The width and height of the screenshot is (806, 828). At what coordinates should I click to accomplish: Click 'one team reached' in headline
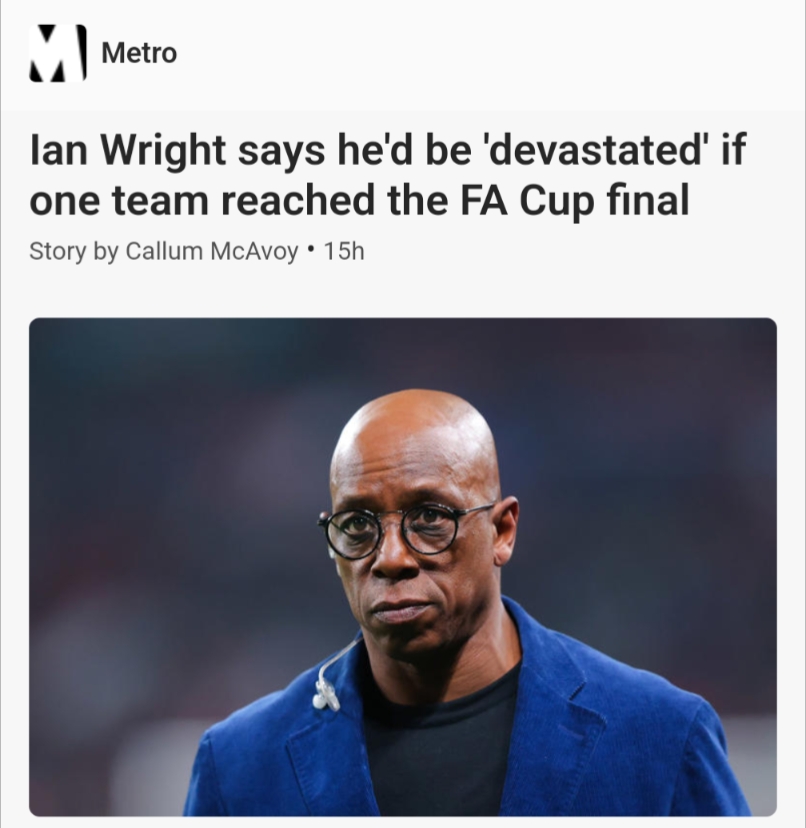(204, 201)
